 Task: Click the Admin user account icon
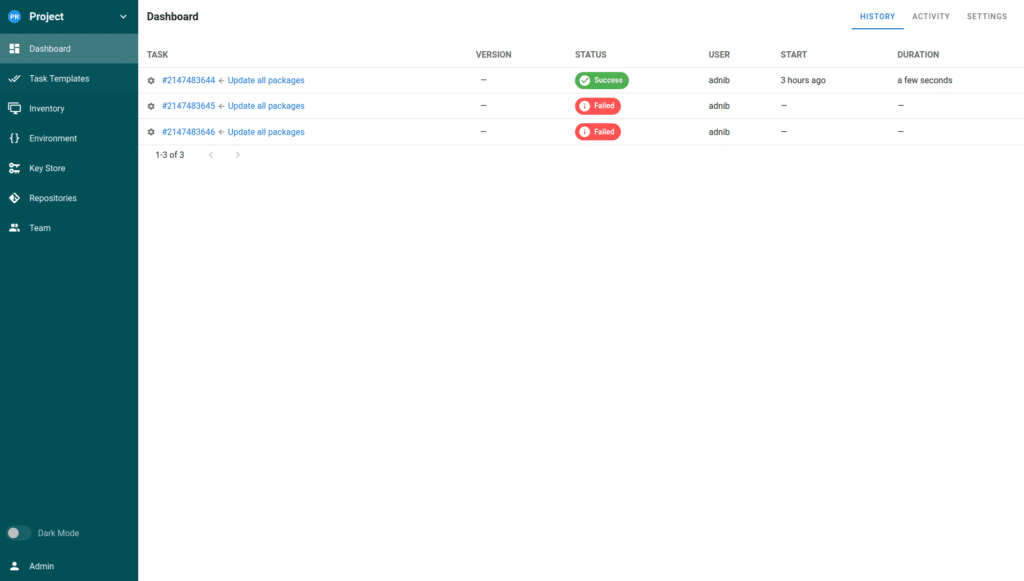(x=14, y=566)
